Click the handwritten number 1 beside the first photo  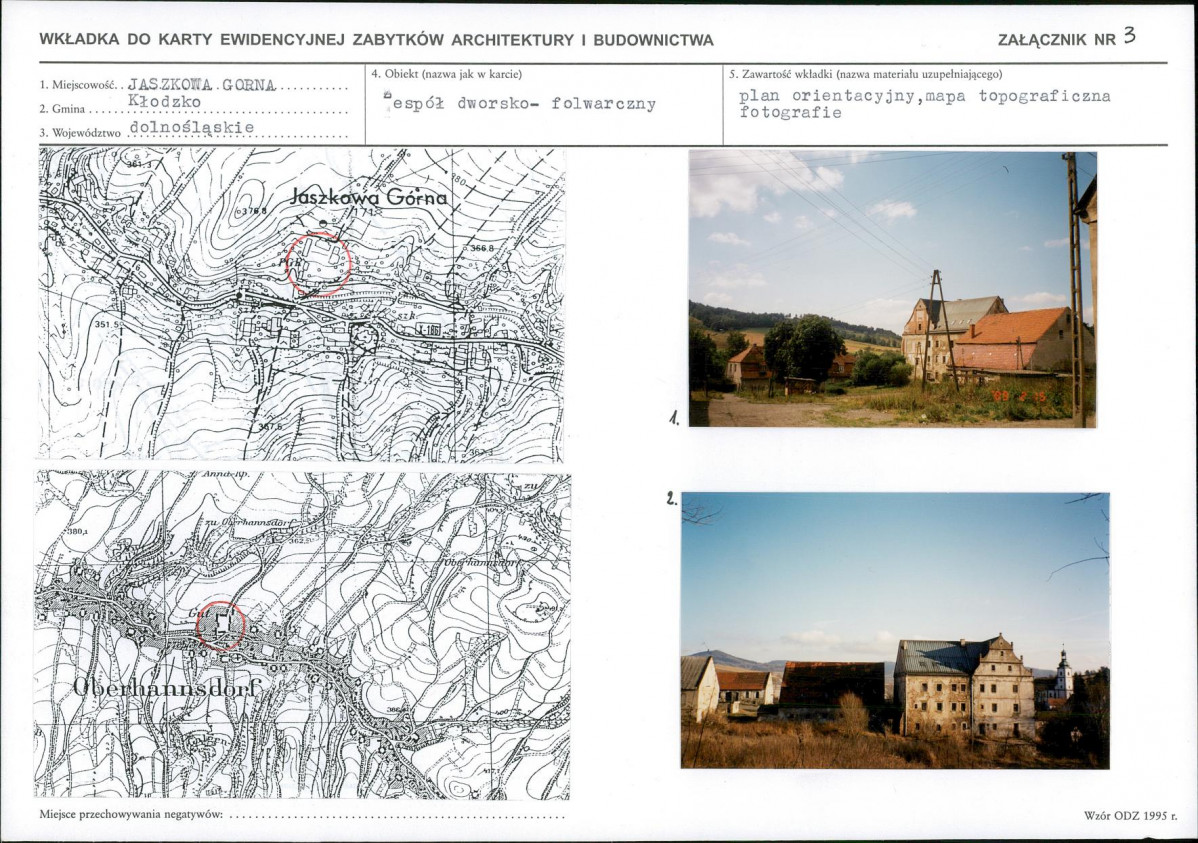coord(674,417)
